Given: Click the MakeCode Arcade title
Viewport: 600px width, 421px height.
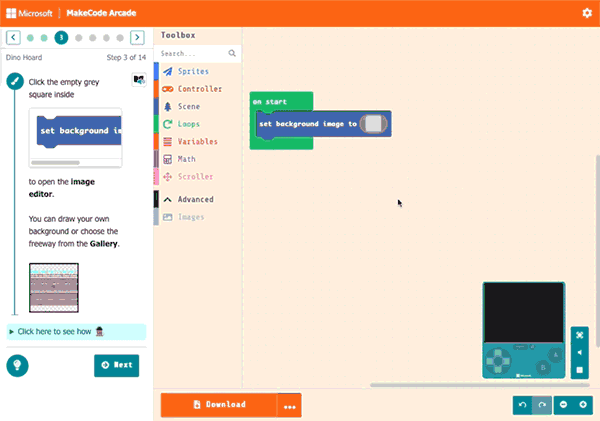Looking at the screenshot, I should pyautogui.click(x=101, y=13).
